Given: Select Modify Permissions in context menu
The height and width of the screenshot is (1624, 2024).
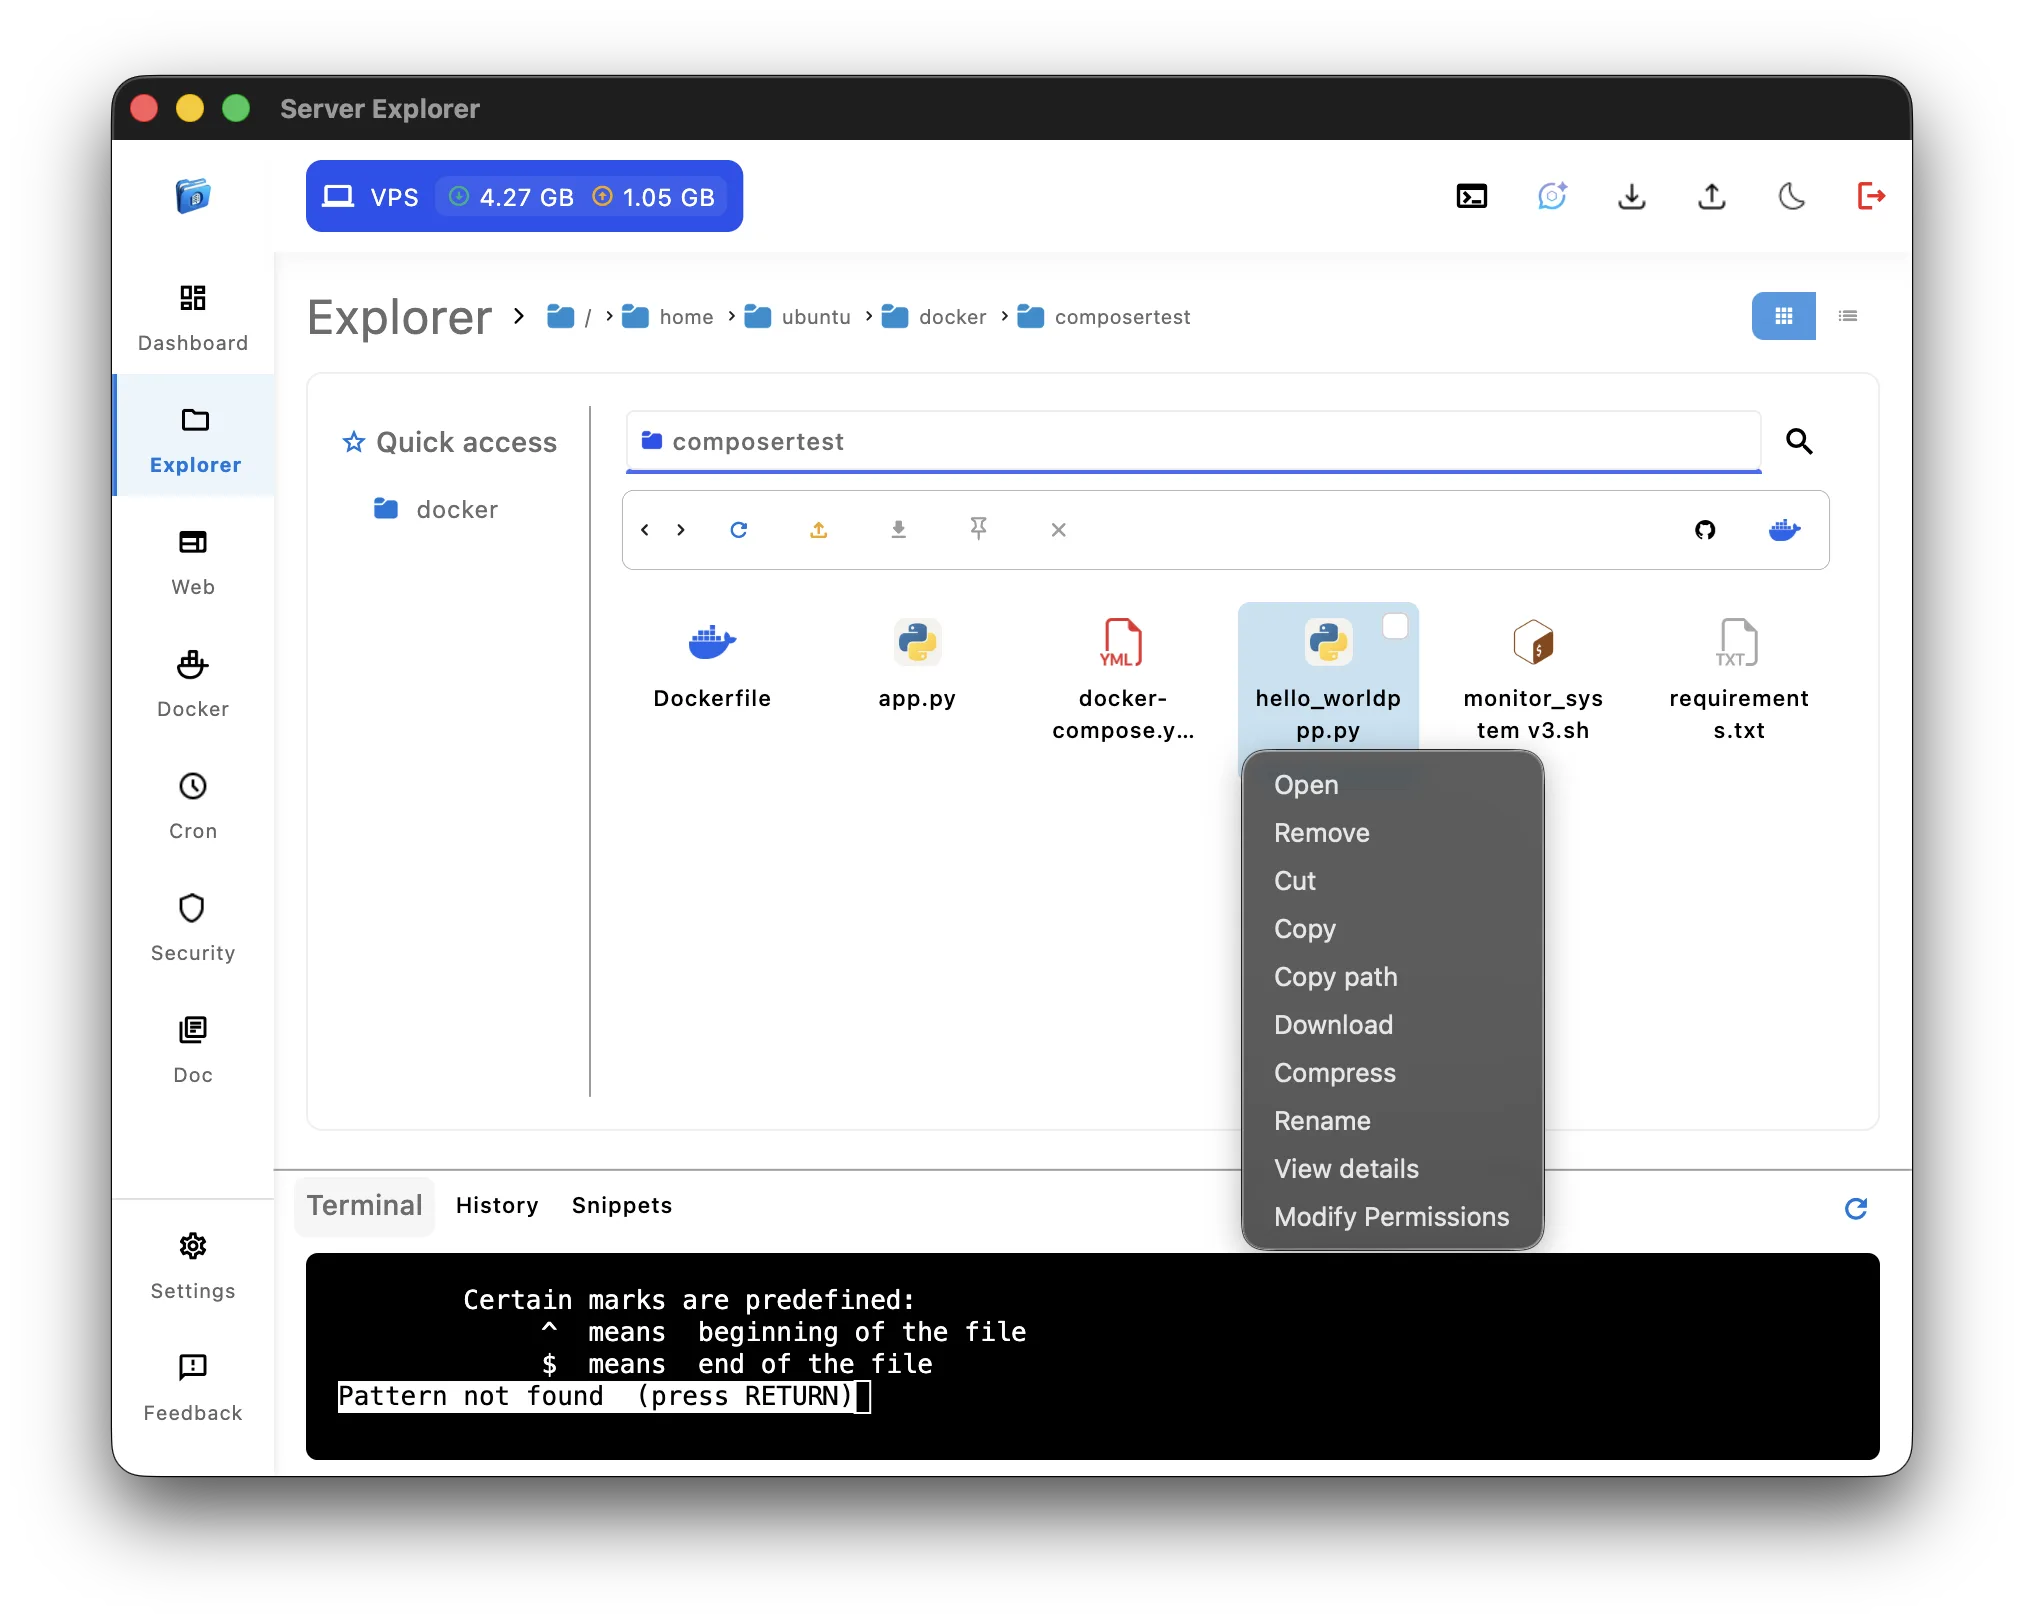Looking at the screenshot, I should 1392,1217.
